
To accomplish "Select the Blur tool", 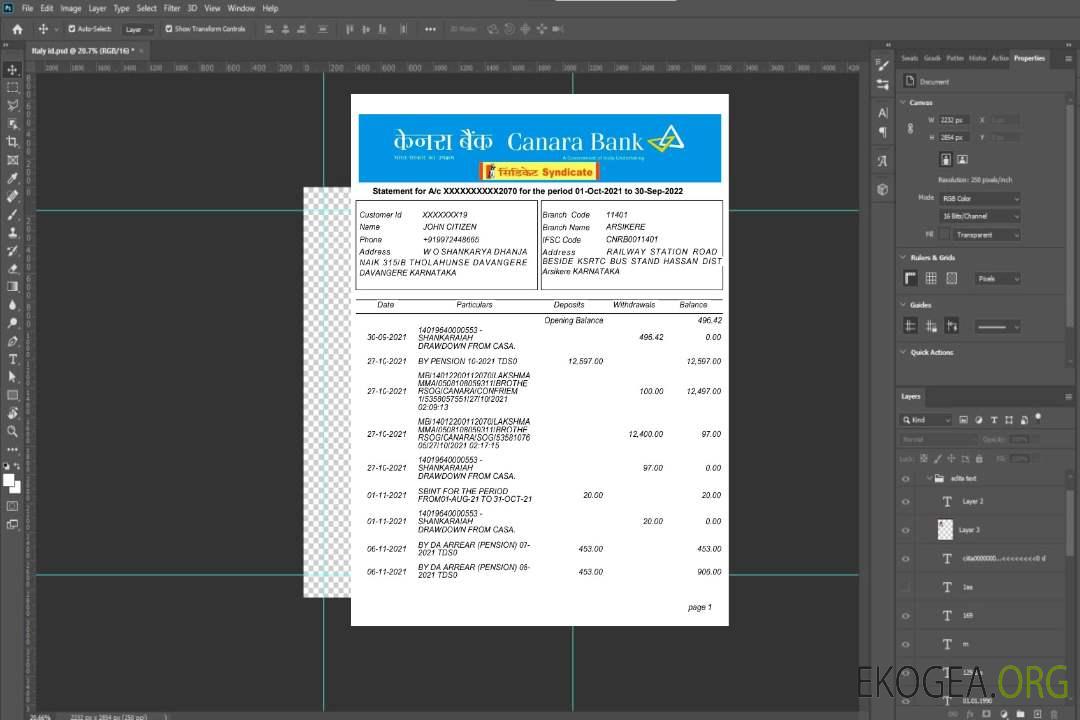I will 12,305.
